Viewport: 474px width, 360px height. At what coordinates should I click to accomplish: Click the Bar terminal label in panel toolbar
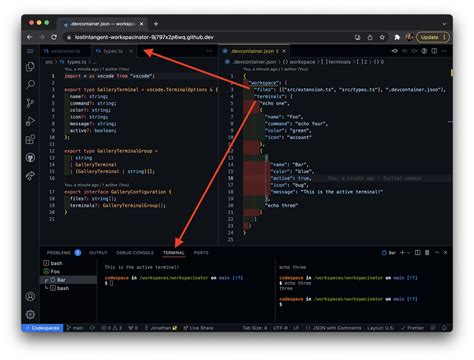coord(389,253)
